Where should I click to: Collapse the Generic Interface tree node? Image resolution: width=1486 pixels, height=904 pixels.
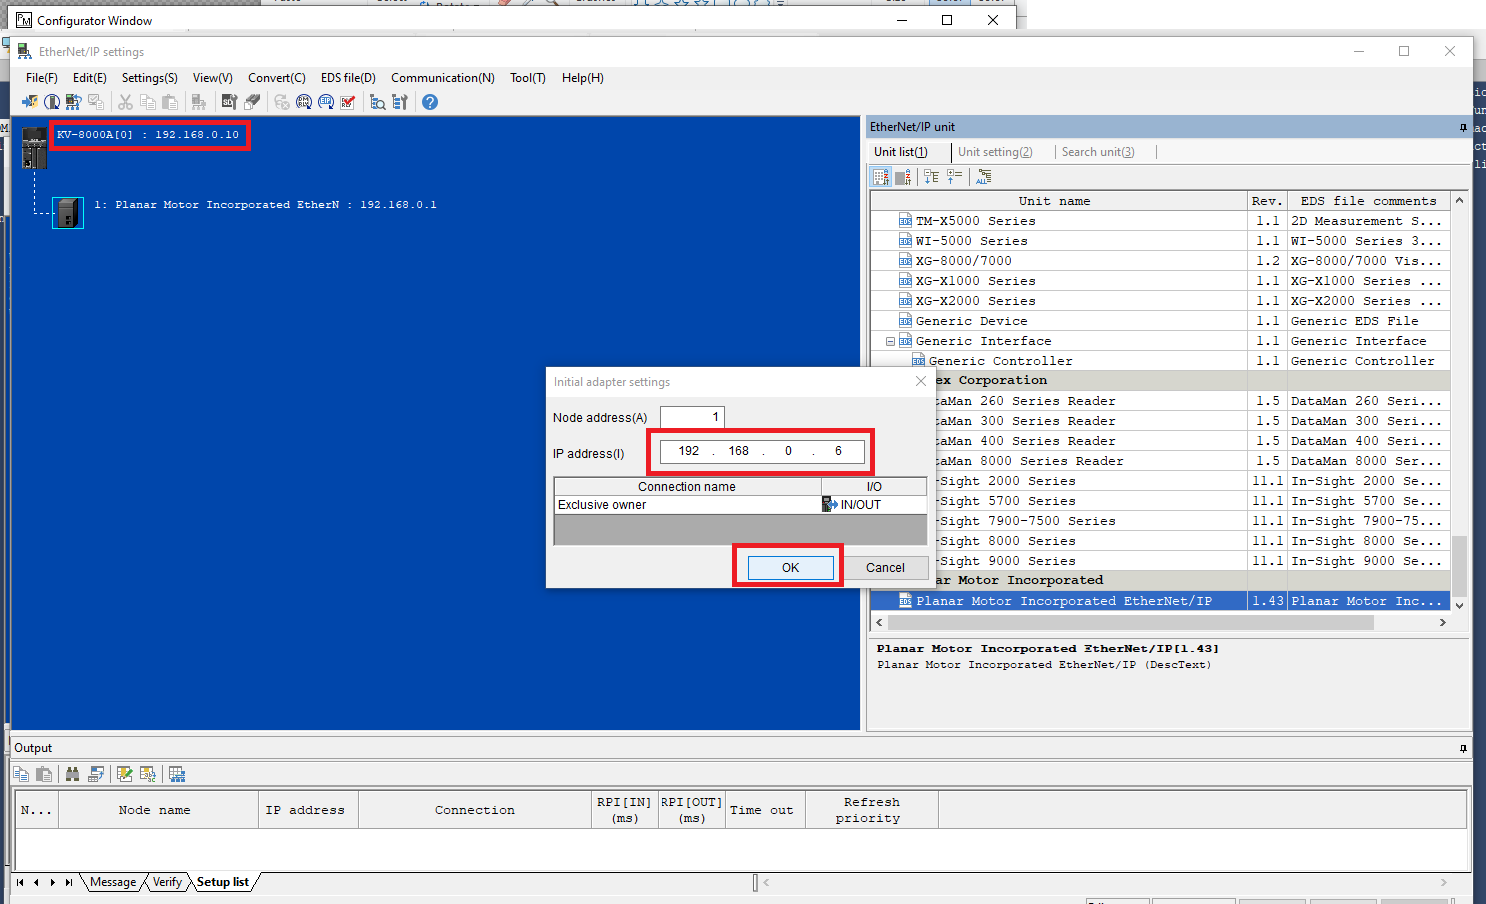[x=890, y=340]
